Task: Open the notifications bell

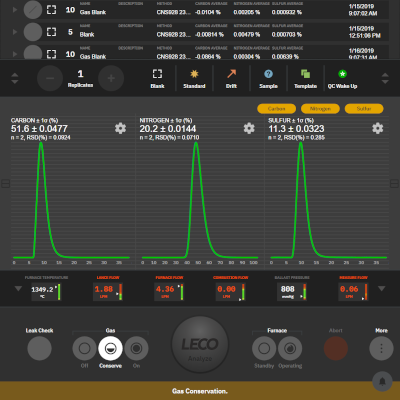Action: [x=382, y=381]
